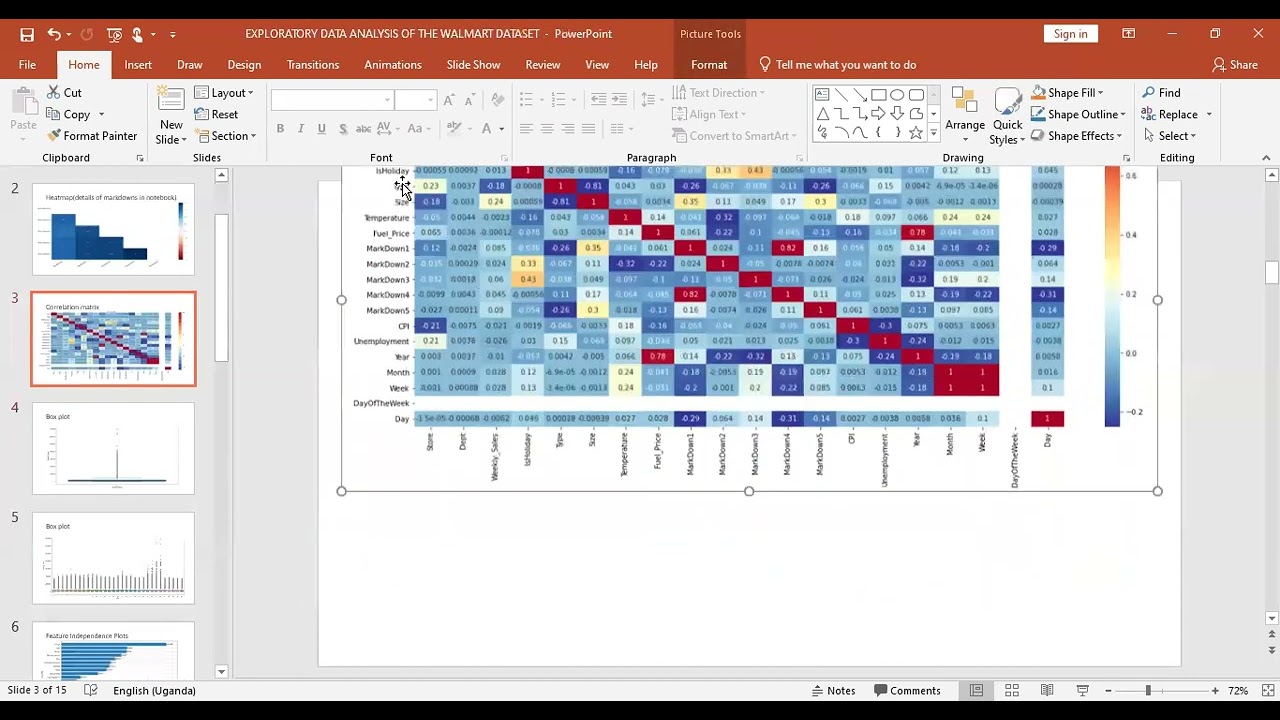Open the Arrange options
This screenshot has height=720, width=1280.
click(965, 114)
